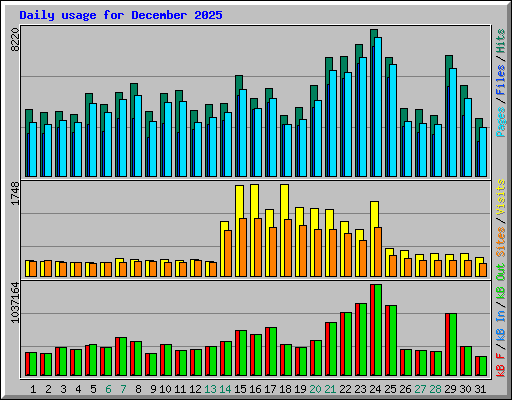The image size is (512, 400).
Task: Click the 'kB In' legend label
Action: click(x=501, y=326)
